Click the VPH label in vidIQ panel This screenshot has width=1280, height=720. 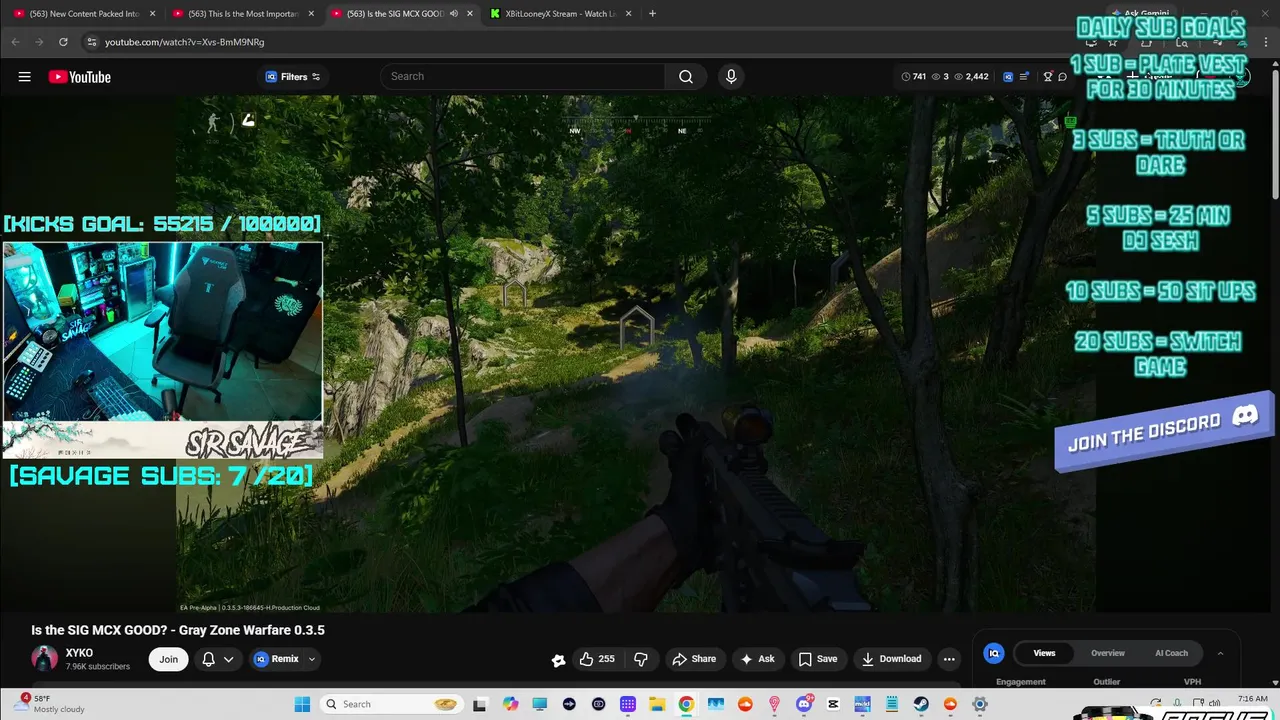[x=1192, y=682]
